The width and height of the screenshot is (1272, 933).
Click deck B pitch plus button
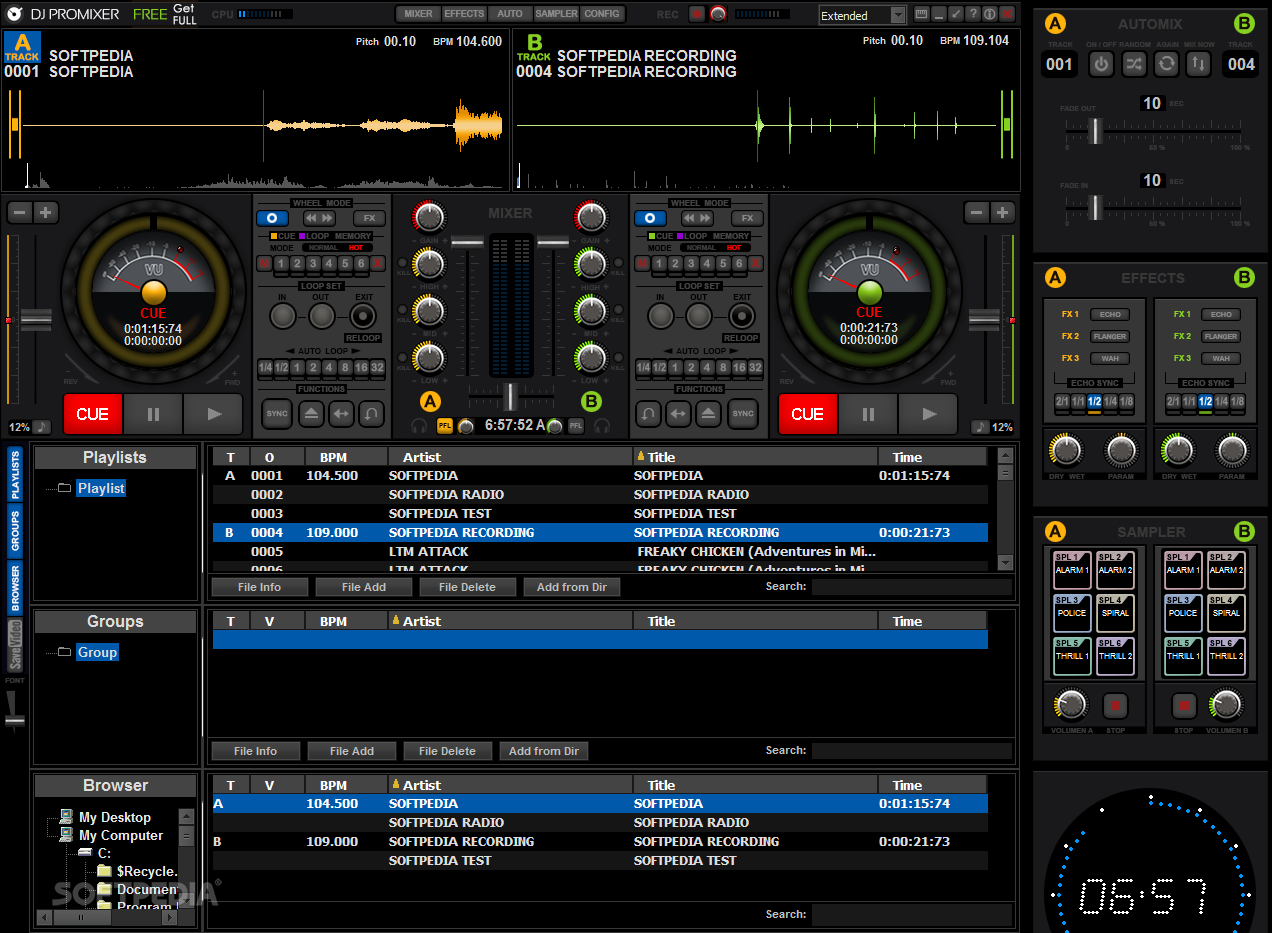1003,212
